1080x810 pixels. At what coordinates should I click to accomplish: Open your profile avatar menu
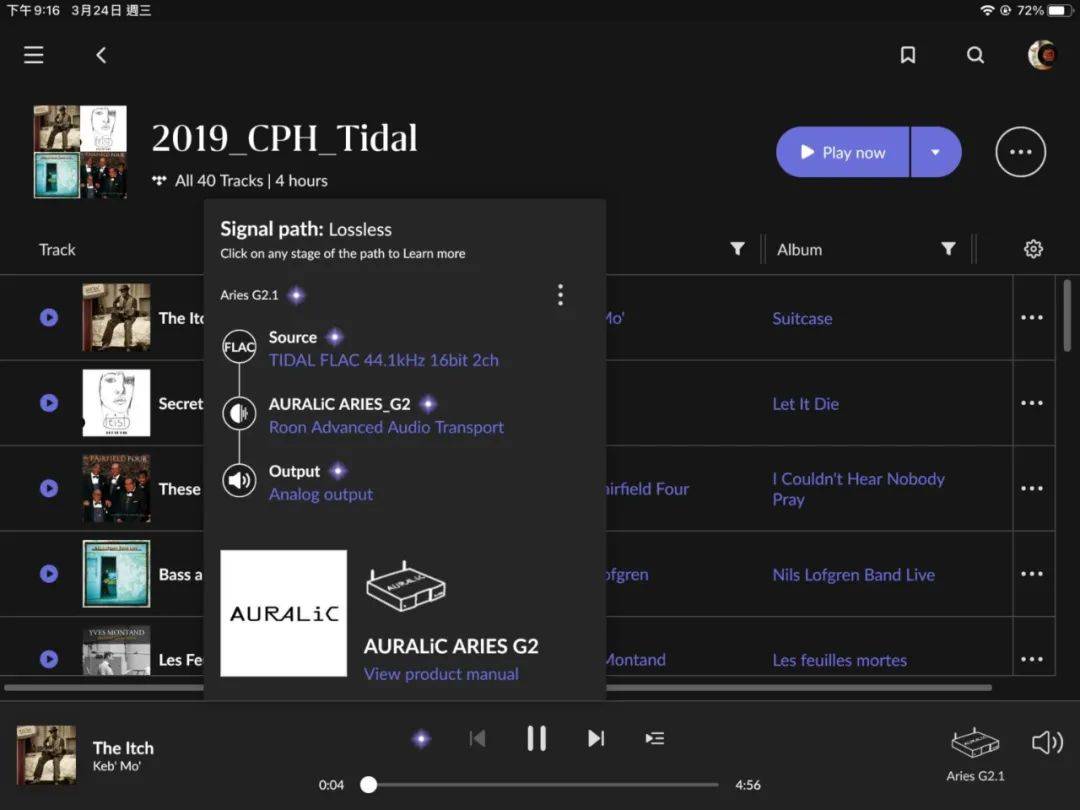(1042, 55)
